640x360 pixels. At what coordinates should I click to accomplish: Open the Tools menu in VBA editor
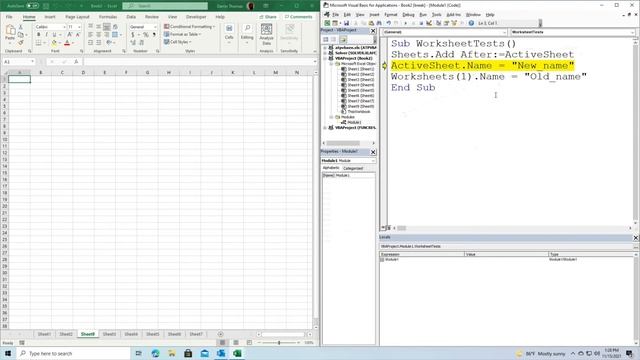[436, 15]
